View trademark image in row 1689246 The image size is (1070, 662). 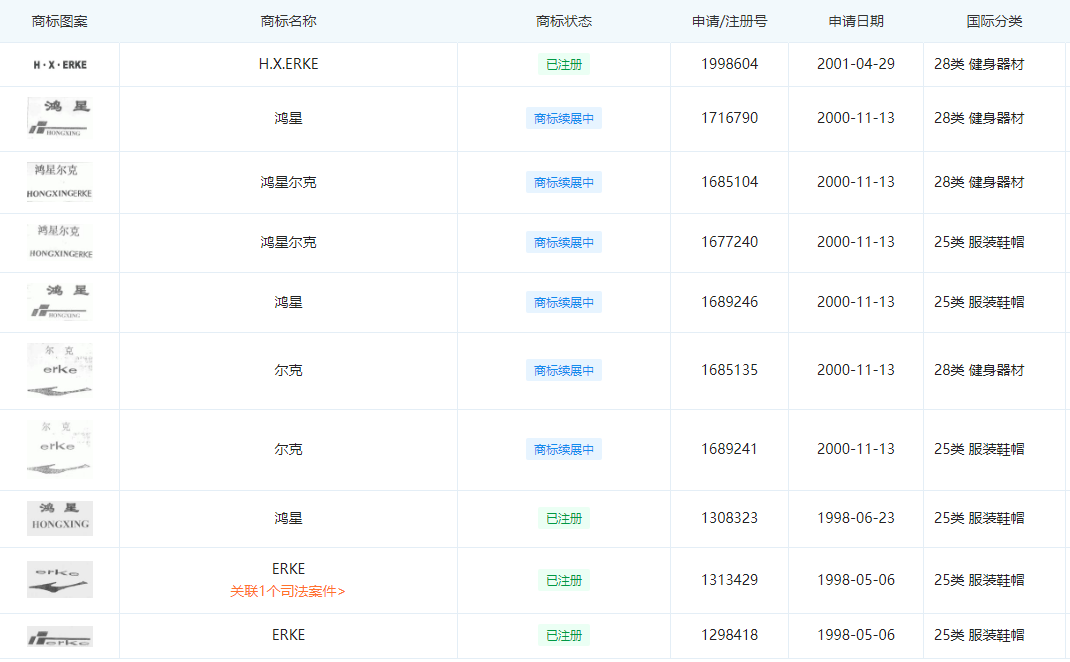pyautogui.click(x=60, y=302)
